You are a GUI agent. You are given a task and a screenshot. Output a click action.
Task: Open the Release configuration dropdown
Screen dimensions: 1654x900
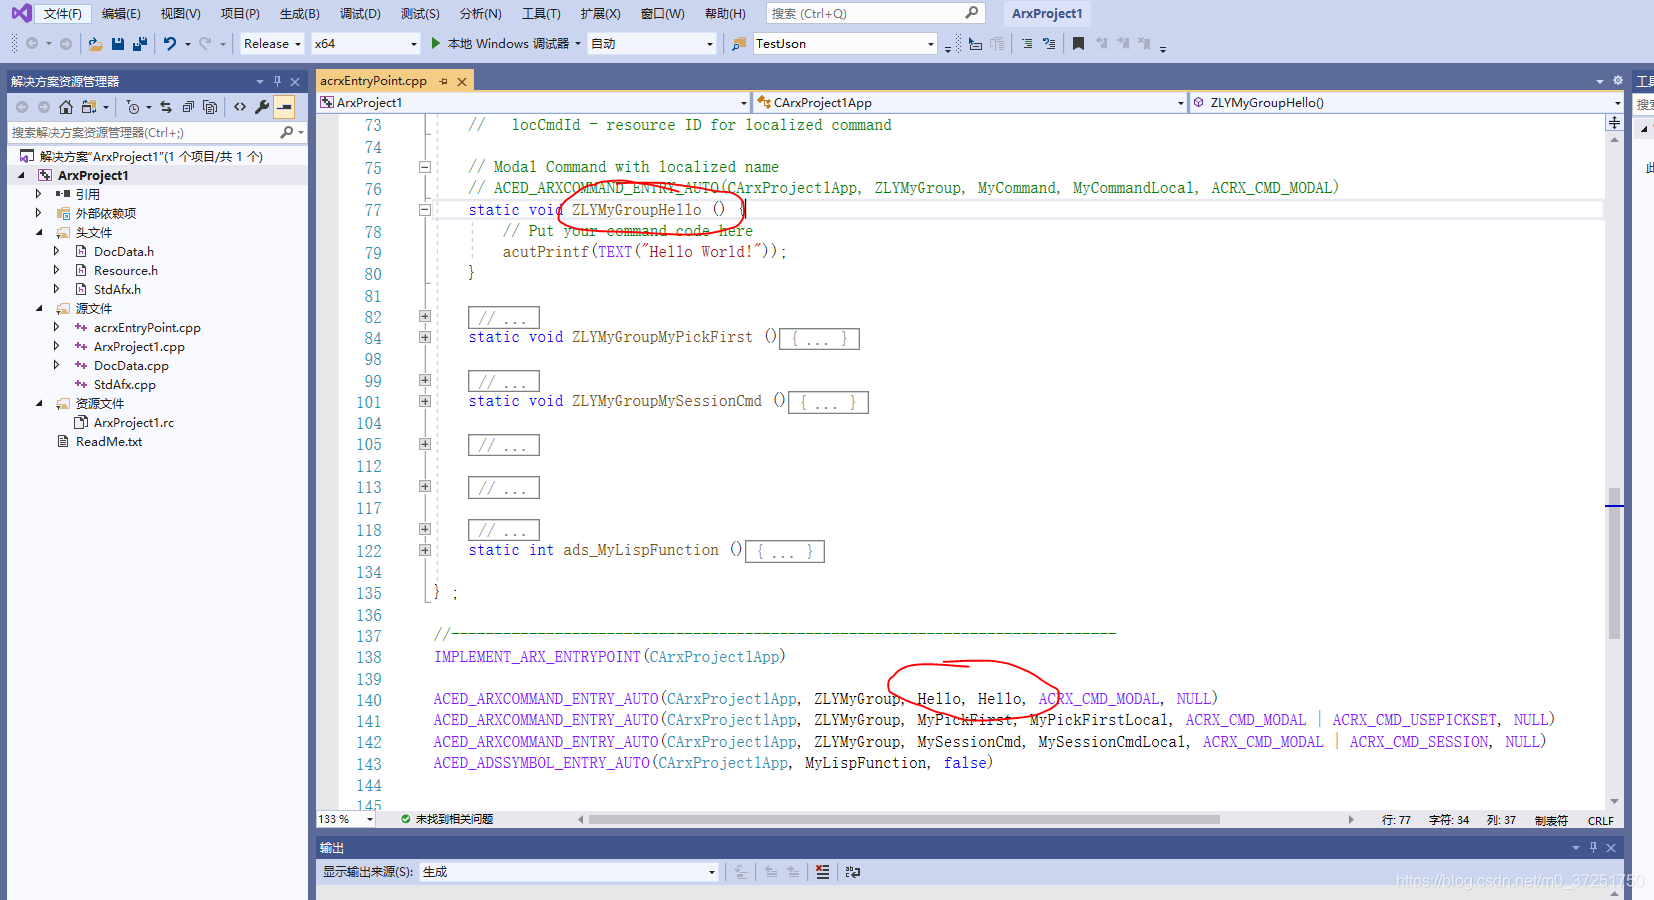[x=299, y=43]
